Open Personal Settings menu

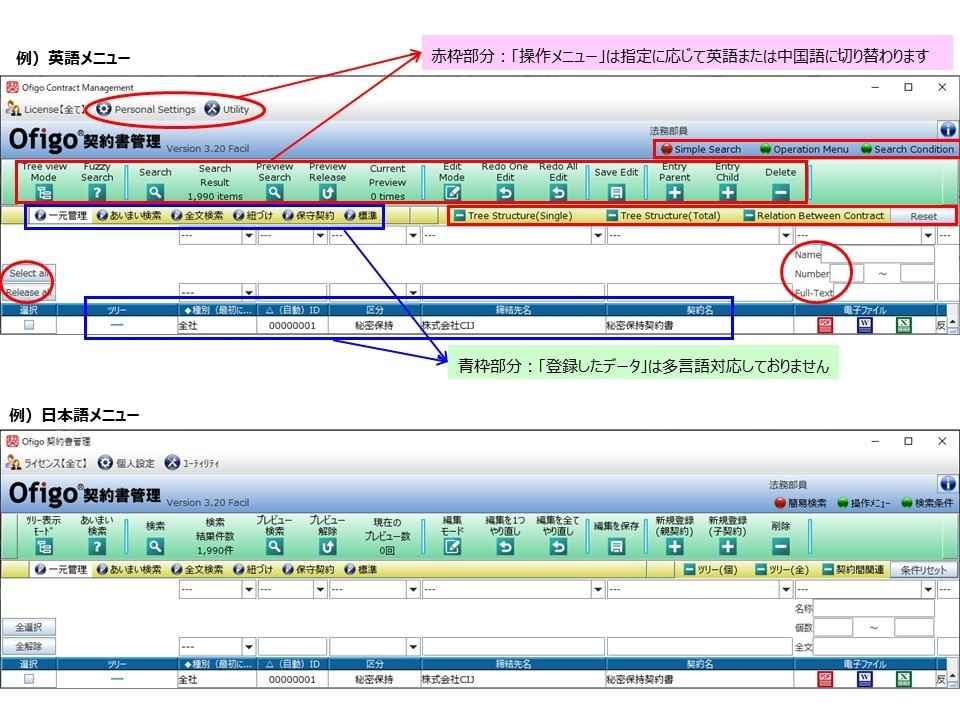coord(146,109)
